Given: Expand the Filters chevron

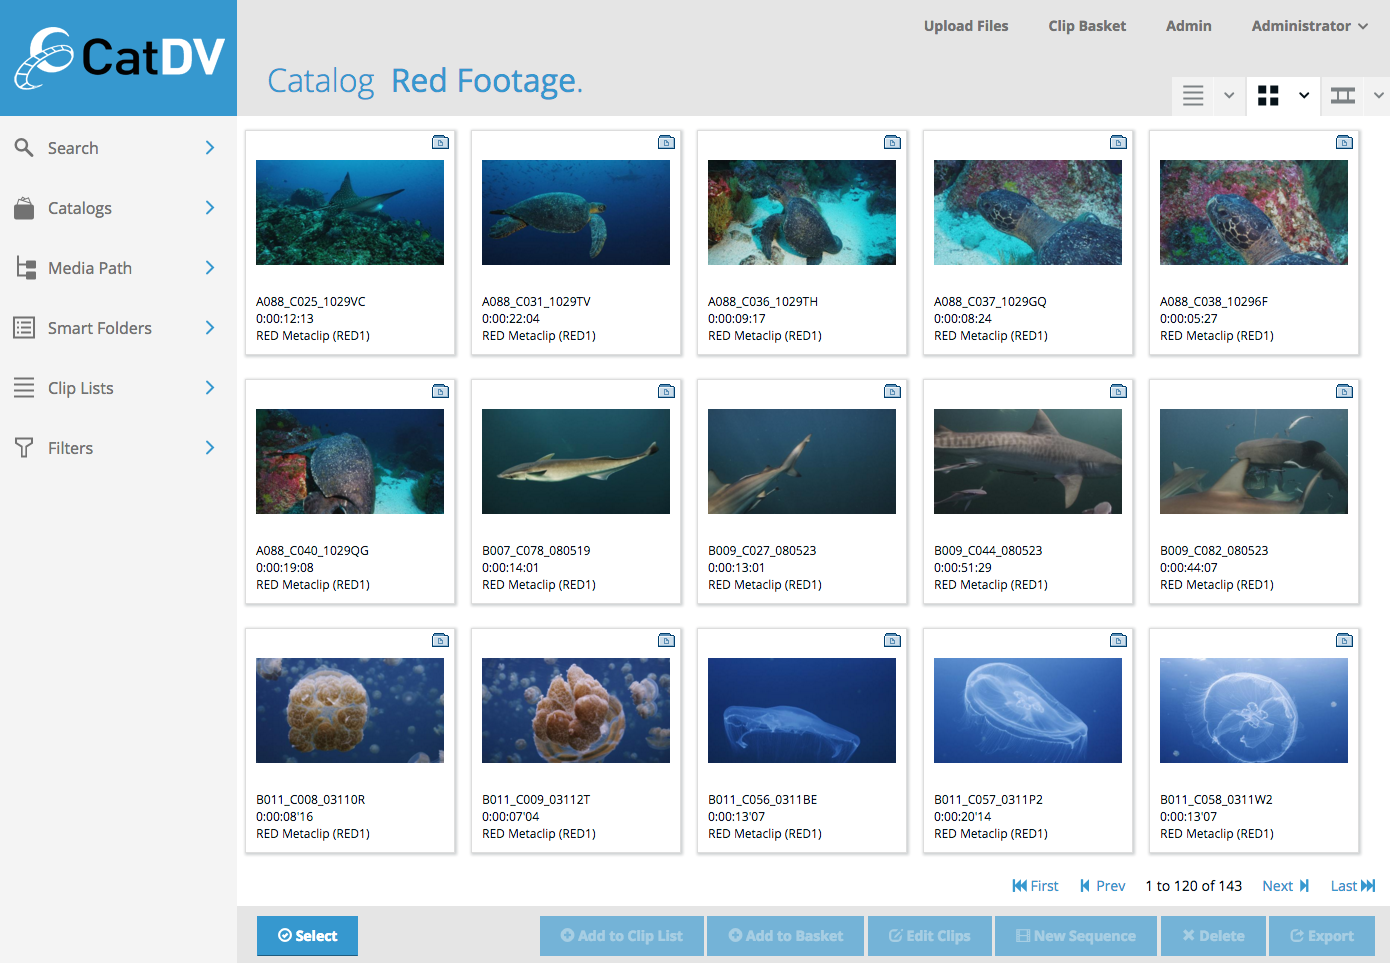Looking at the screenshot, I should (210, 448).
